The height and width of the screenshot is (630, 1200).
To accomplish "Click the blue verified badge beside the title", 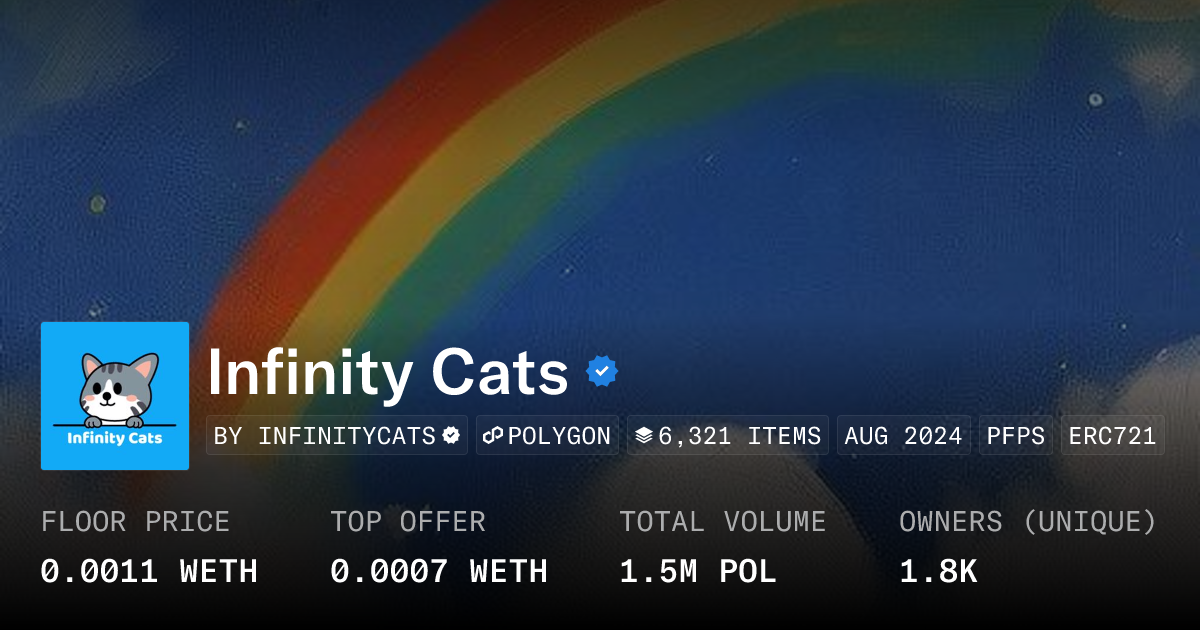I will click(x=601, y=372).
